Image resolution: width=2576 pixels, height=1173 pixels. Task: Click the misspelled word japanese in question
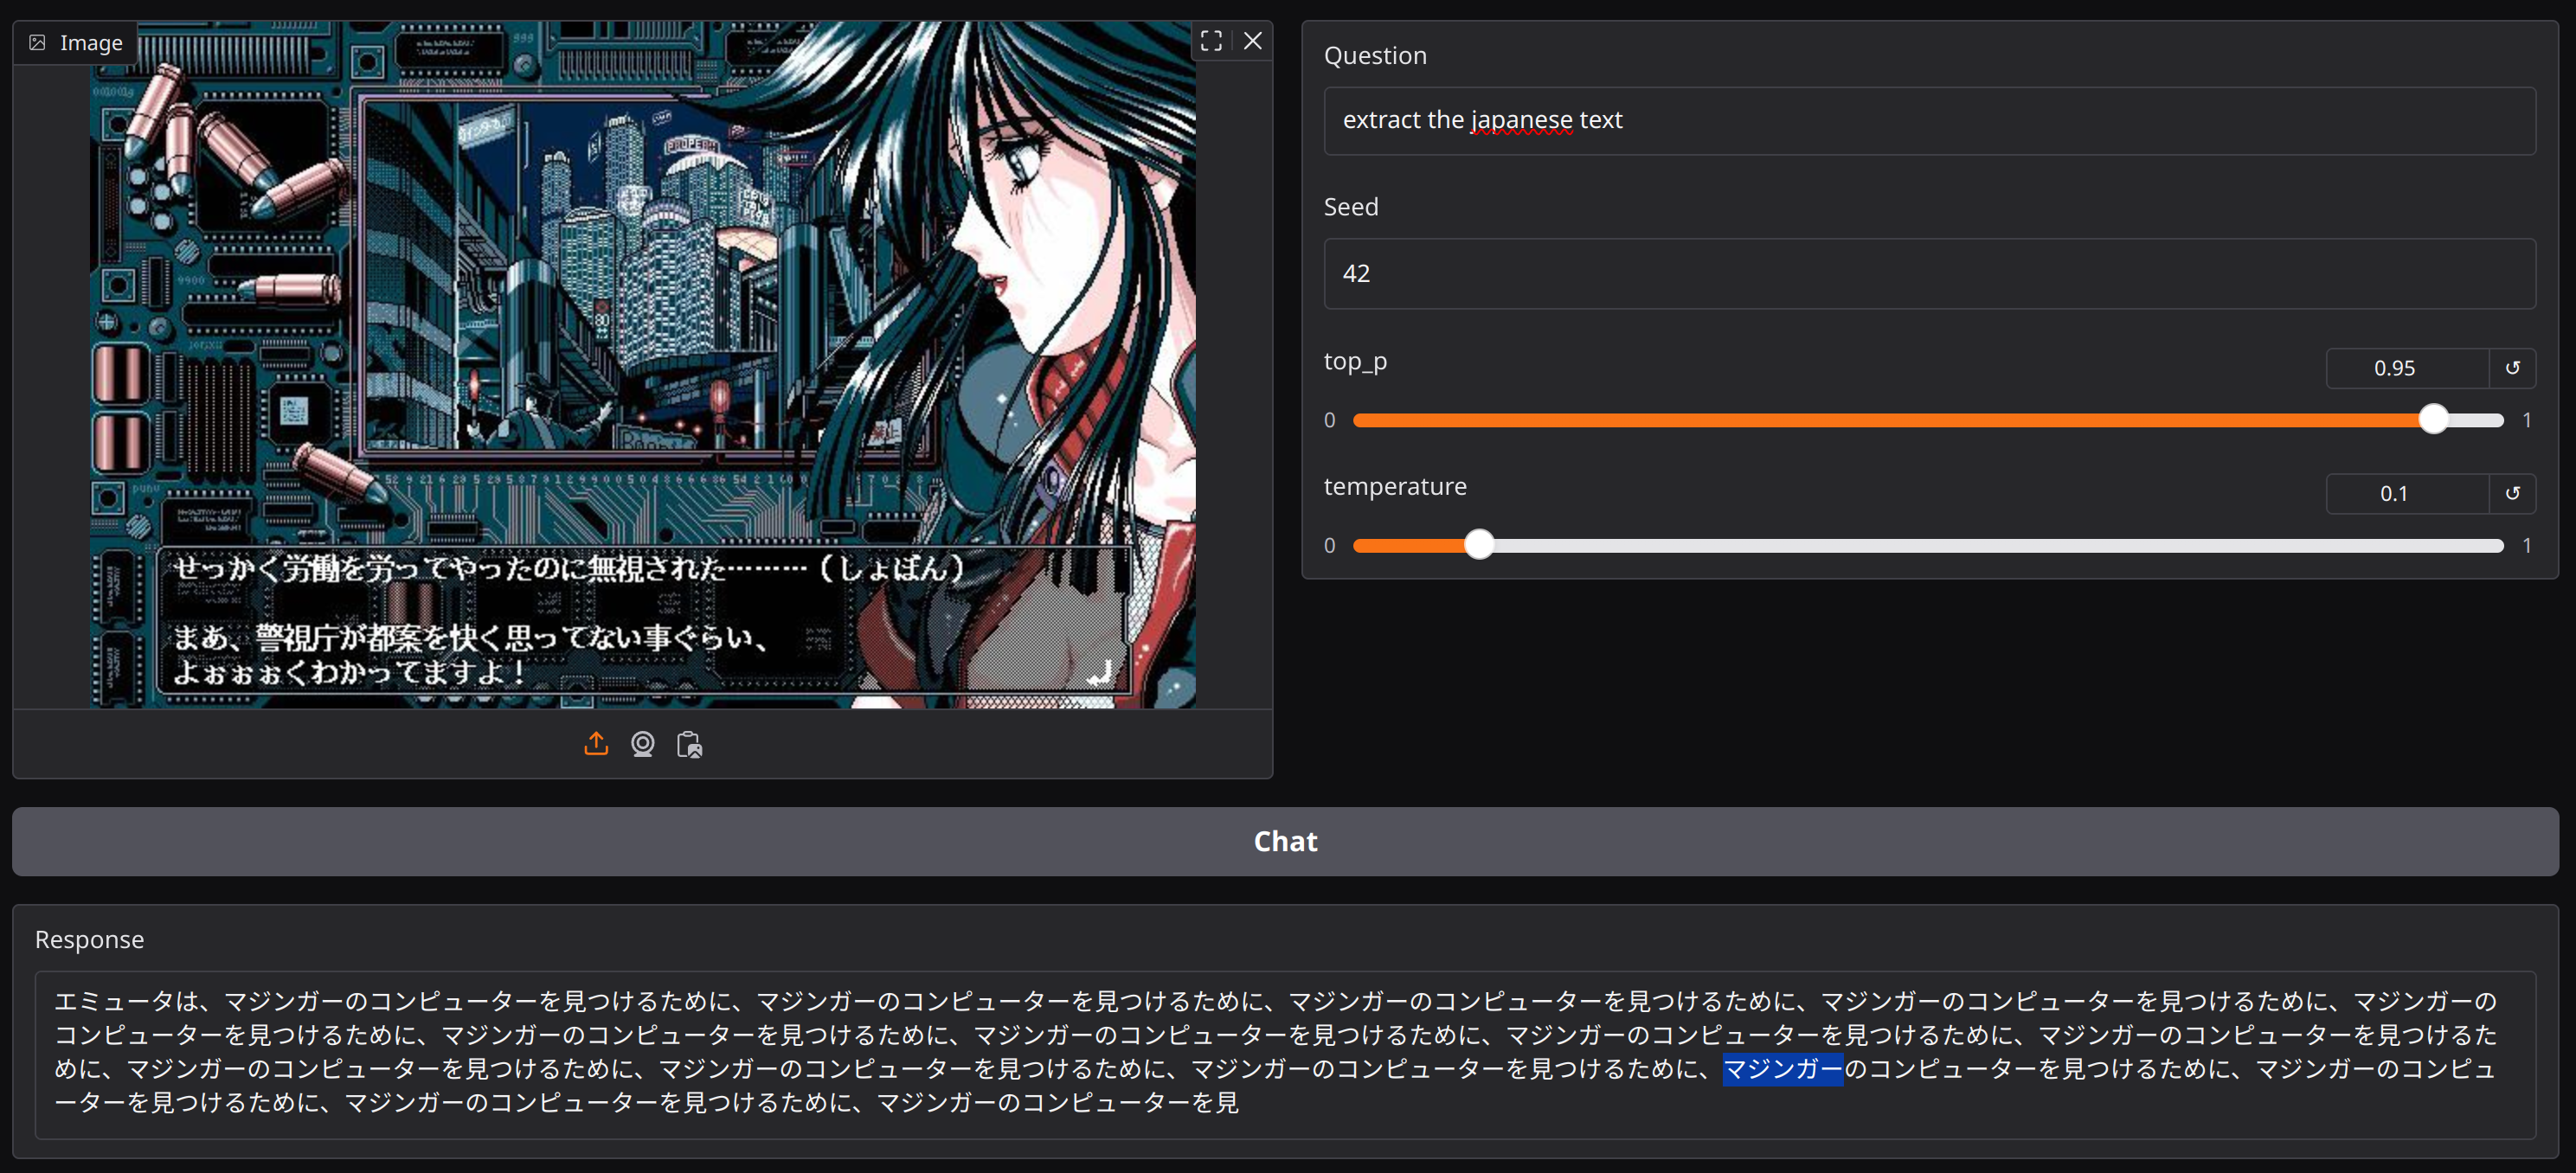click(1521, 120)
